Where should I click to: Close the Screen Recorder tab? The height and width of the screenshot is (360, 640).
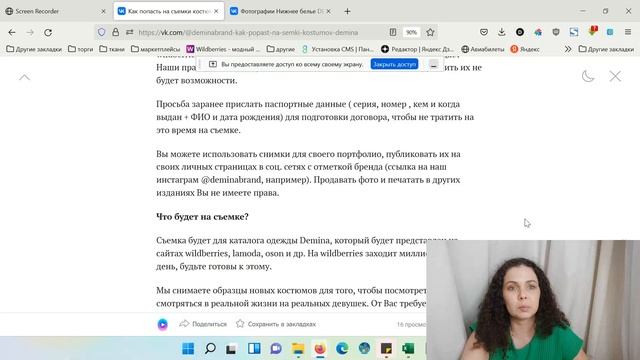103,11
